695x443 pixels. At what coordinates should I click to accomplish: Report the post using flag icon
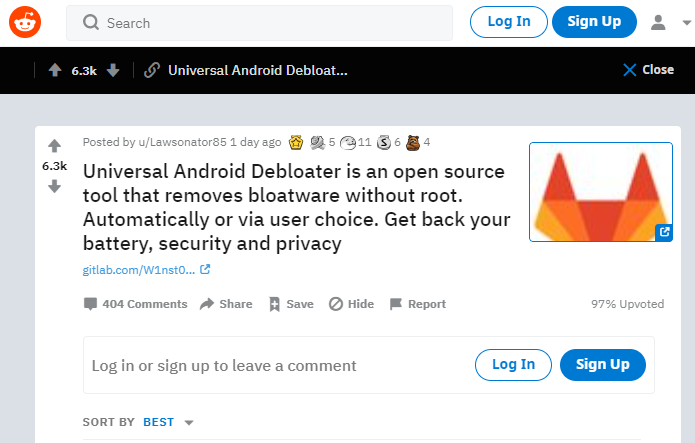click(417, 304)
